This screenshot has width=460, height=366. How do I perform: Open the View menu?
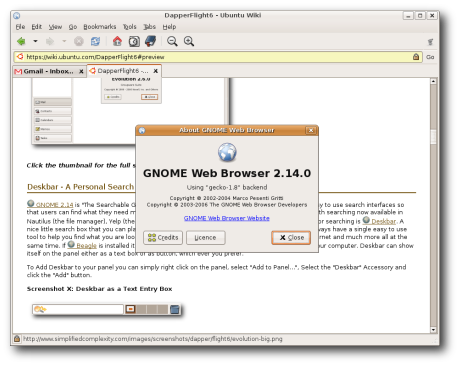tap(55, 27)
